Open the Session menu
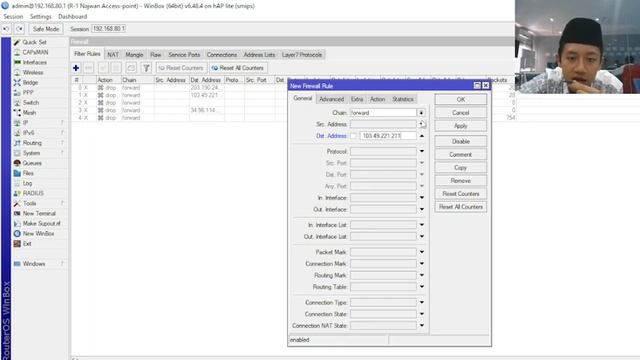The height and width of the screenshot is (360, 640). 13,17
